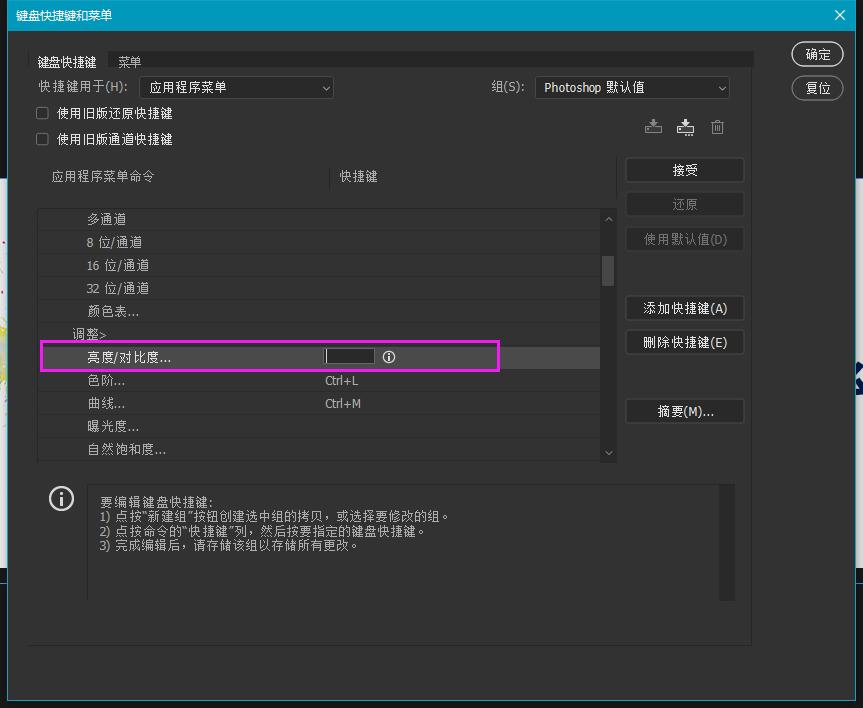Open the 组 Photoshop 默认值 dropdown
This screenshot has height=708, width=863.
pyautogui.click(x=632, y=88)
